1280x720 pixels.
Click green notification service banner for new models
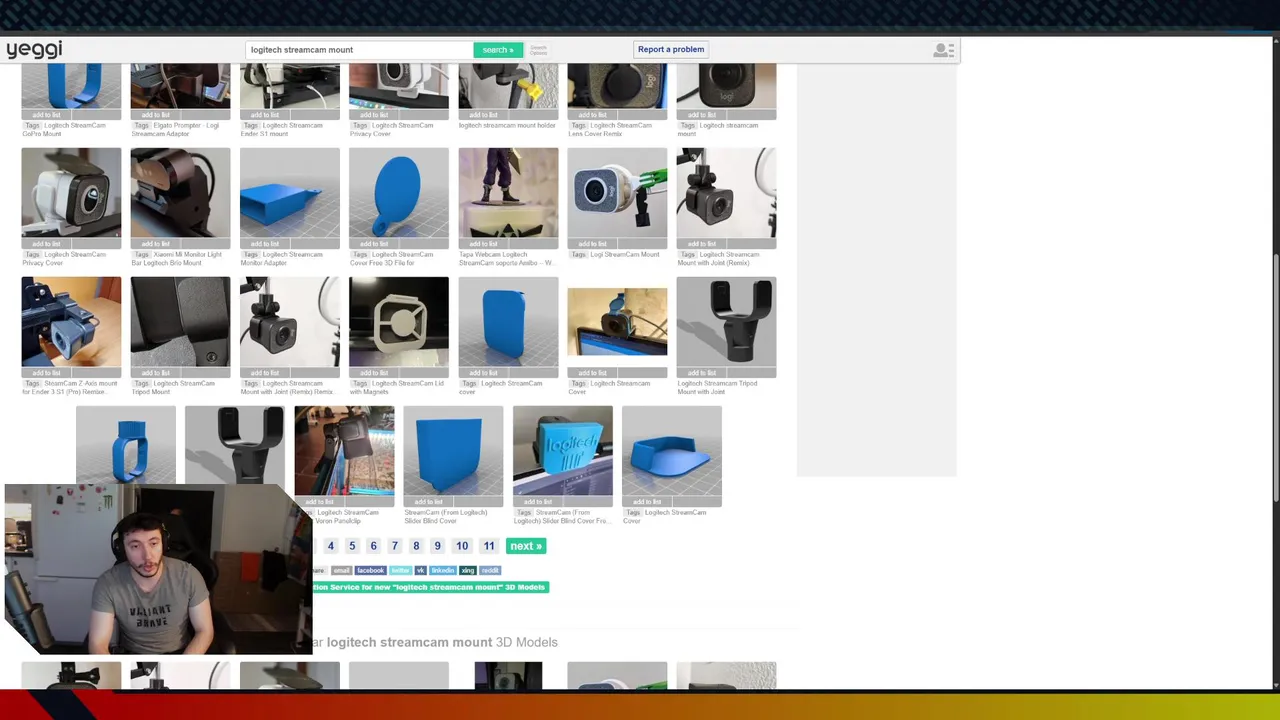coord(431,587)
